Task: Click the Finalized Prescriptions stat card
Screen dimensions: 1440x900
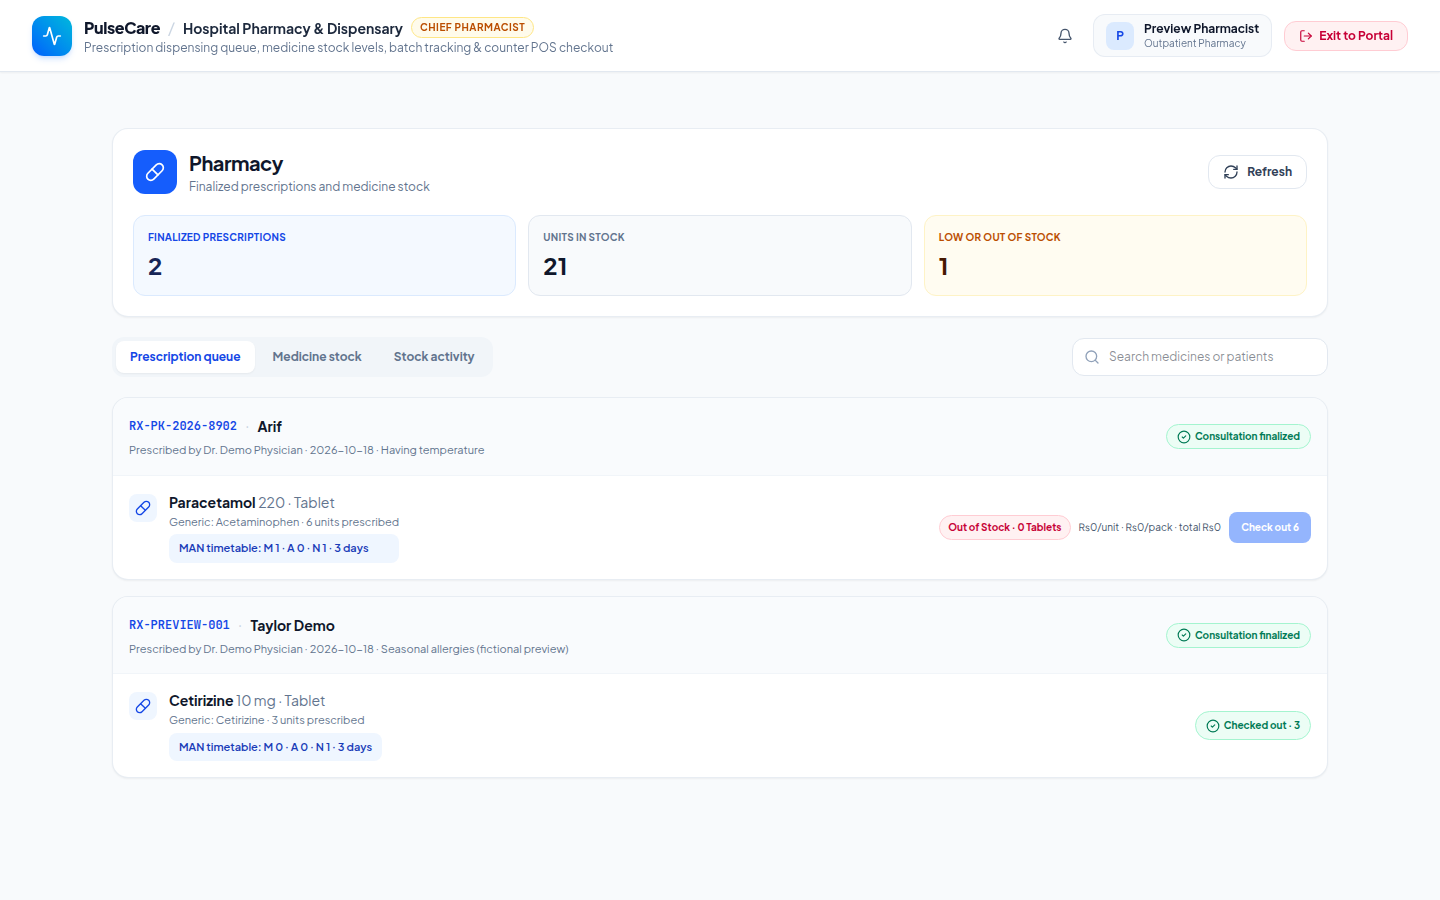Action: (x=324, y=255)
